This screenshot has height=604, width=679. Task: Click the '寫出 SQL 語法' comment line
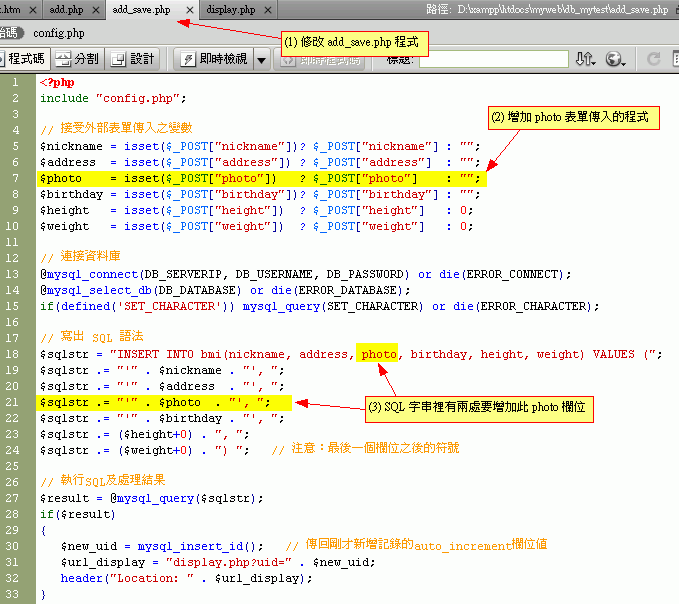coord(92,336)
